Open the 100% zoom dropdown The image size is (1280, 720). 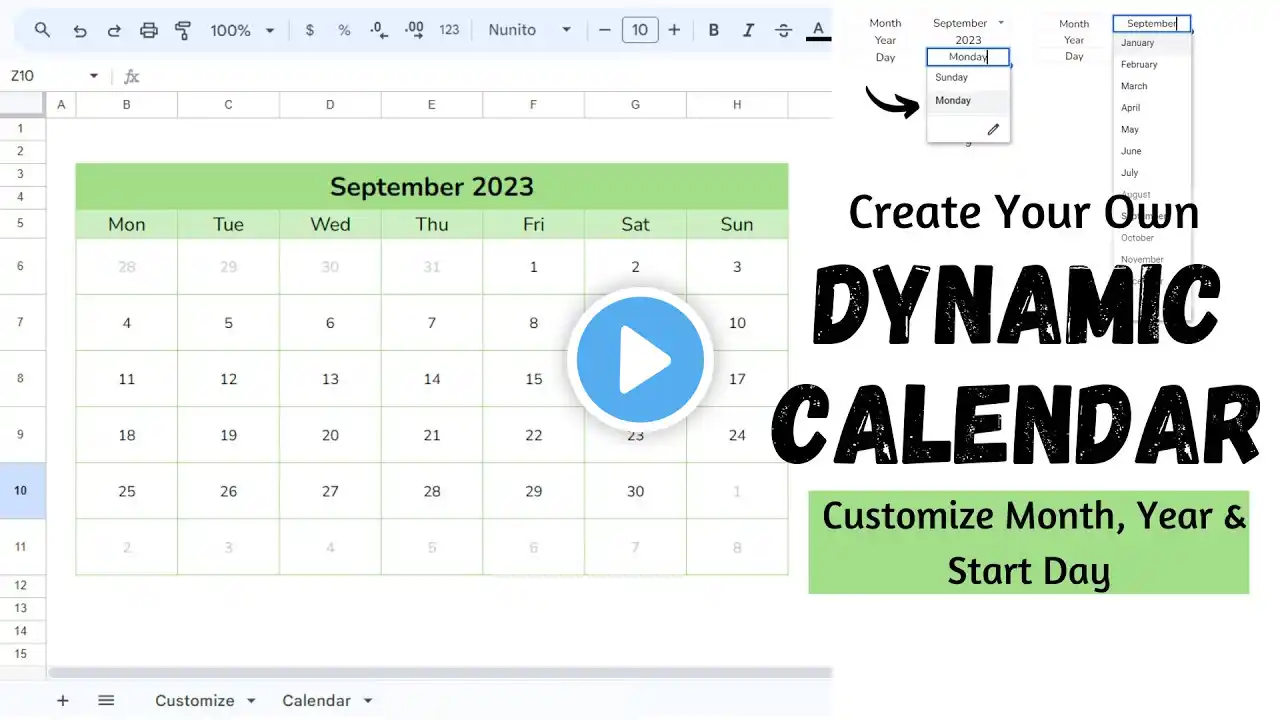[242, 30]
